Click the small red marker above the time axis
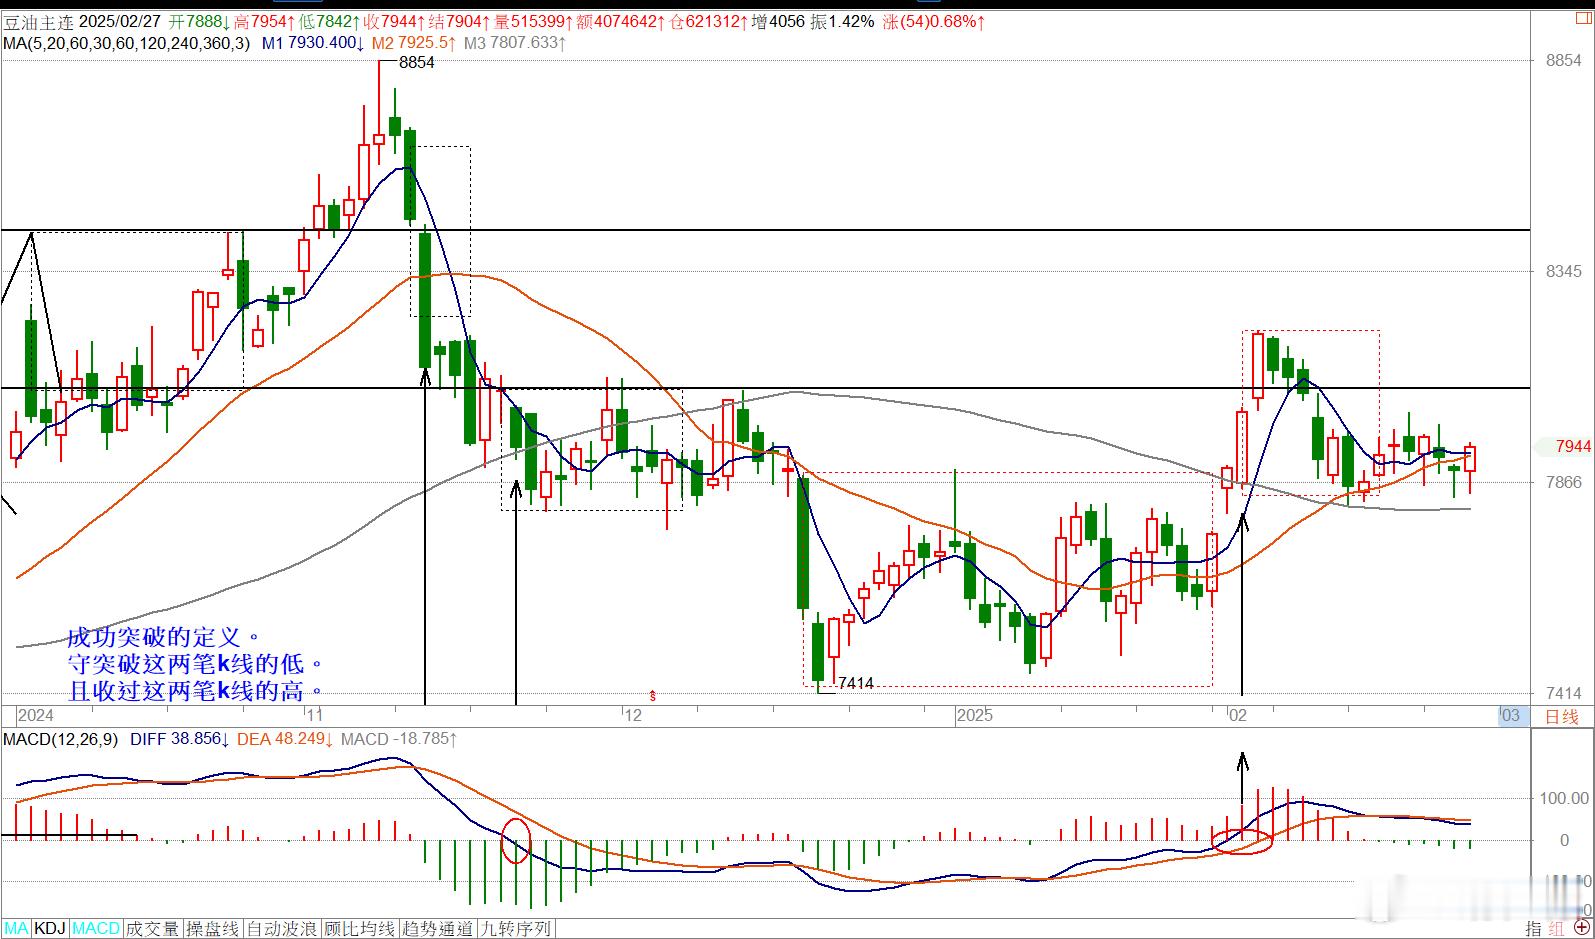Image resolution: width=1595 pixels, height=939 pixels. tap(654, 694)
